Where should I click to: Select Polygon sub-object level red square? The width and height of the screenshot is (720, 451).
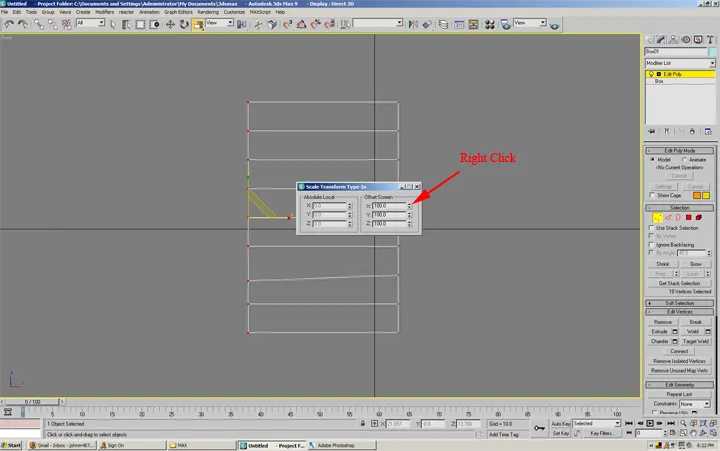point(688,217)
